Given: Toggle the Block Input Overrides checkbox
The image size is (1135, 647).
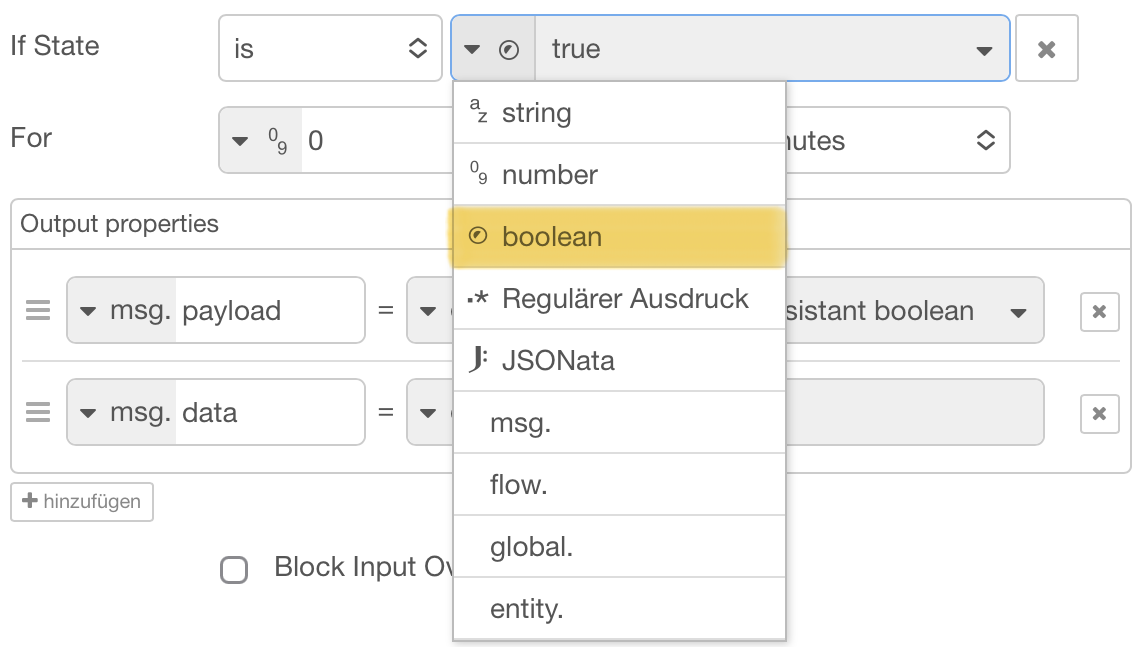Looking at the screenshot, I should point(234,570).
